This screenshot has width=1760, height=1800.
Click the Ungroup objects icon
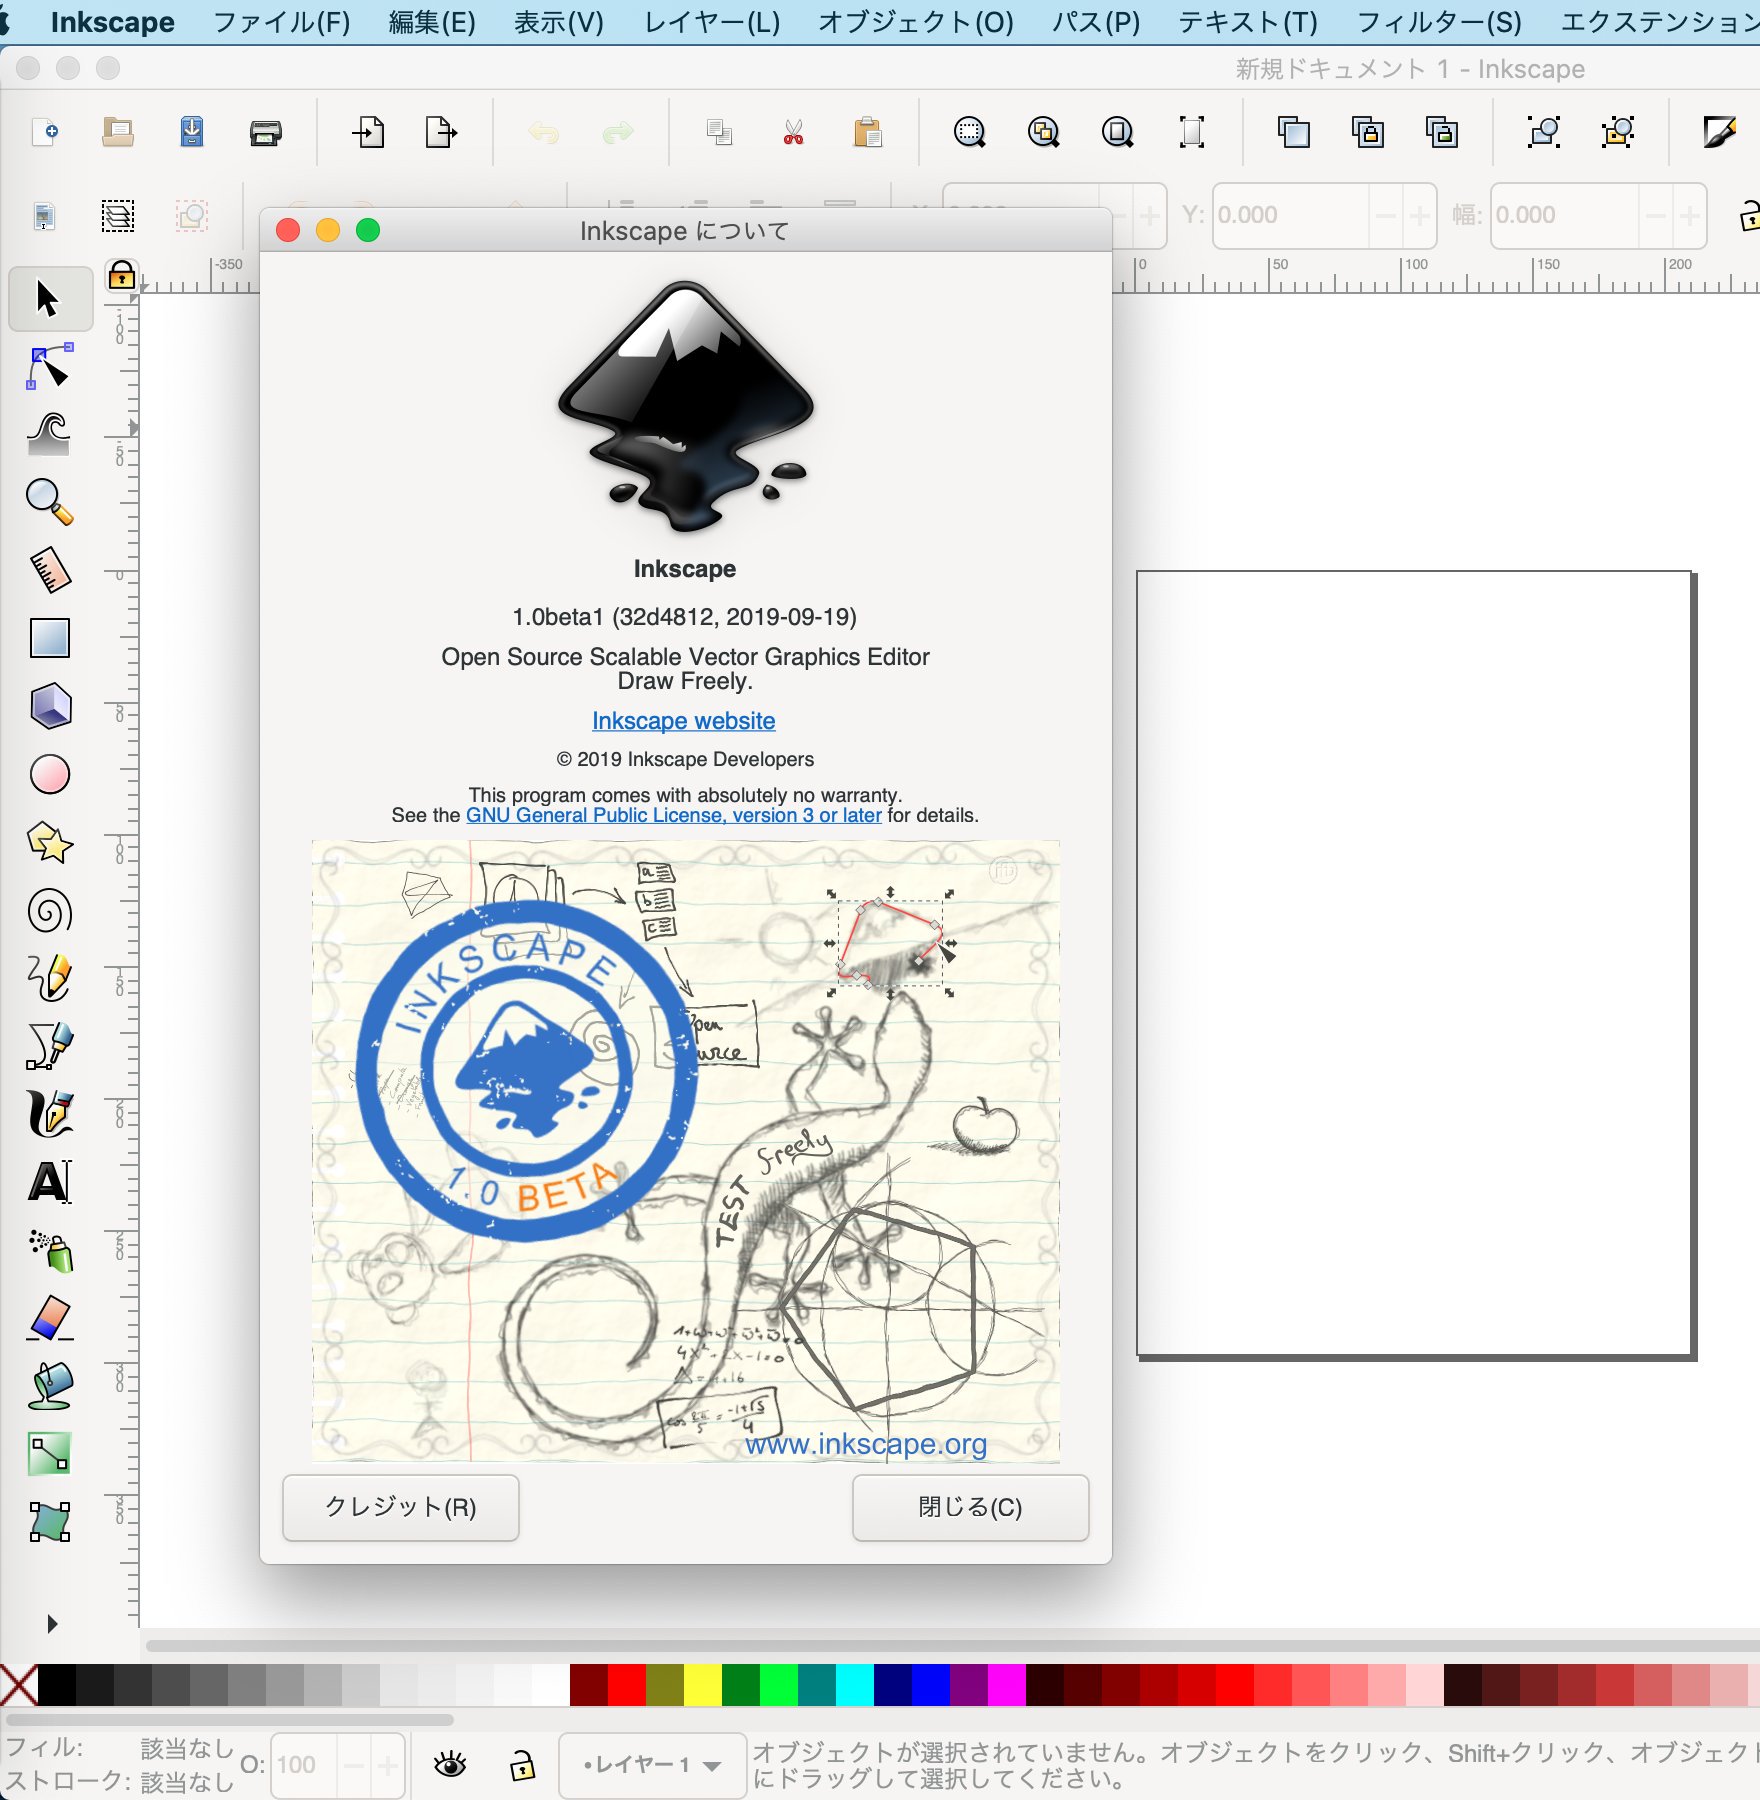point(1617,132)
